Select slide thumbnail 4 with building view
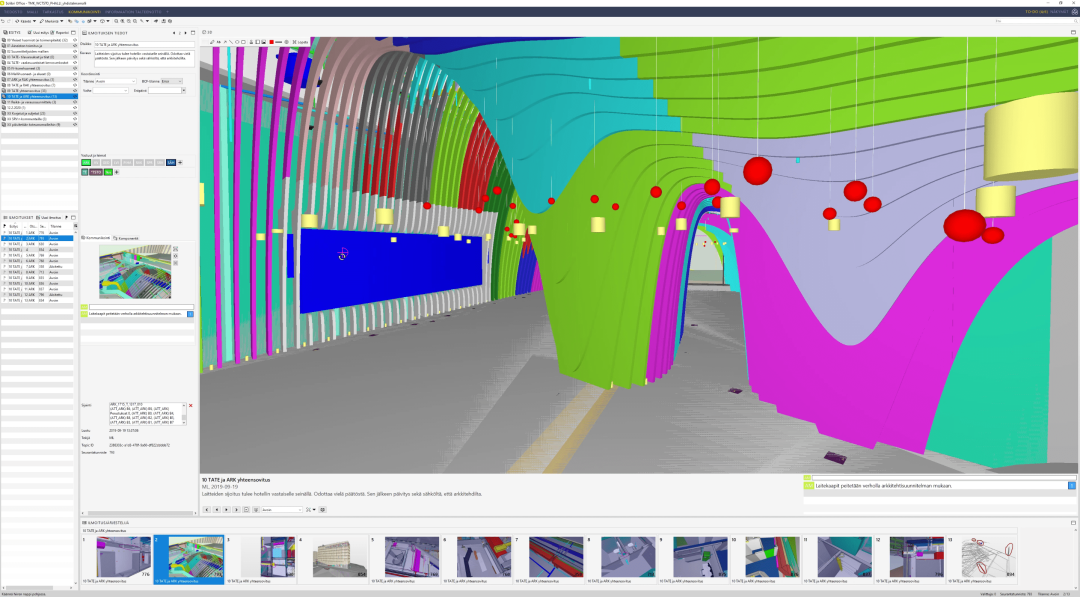Screen dimensions: 1080x597 pos(333,558)
